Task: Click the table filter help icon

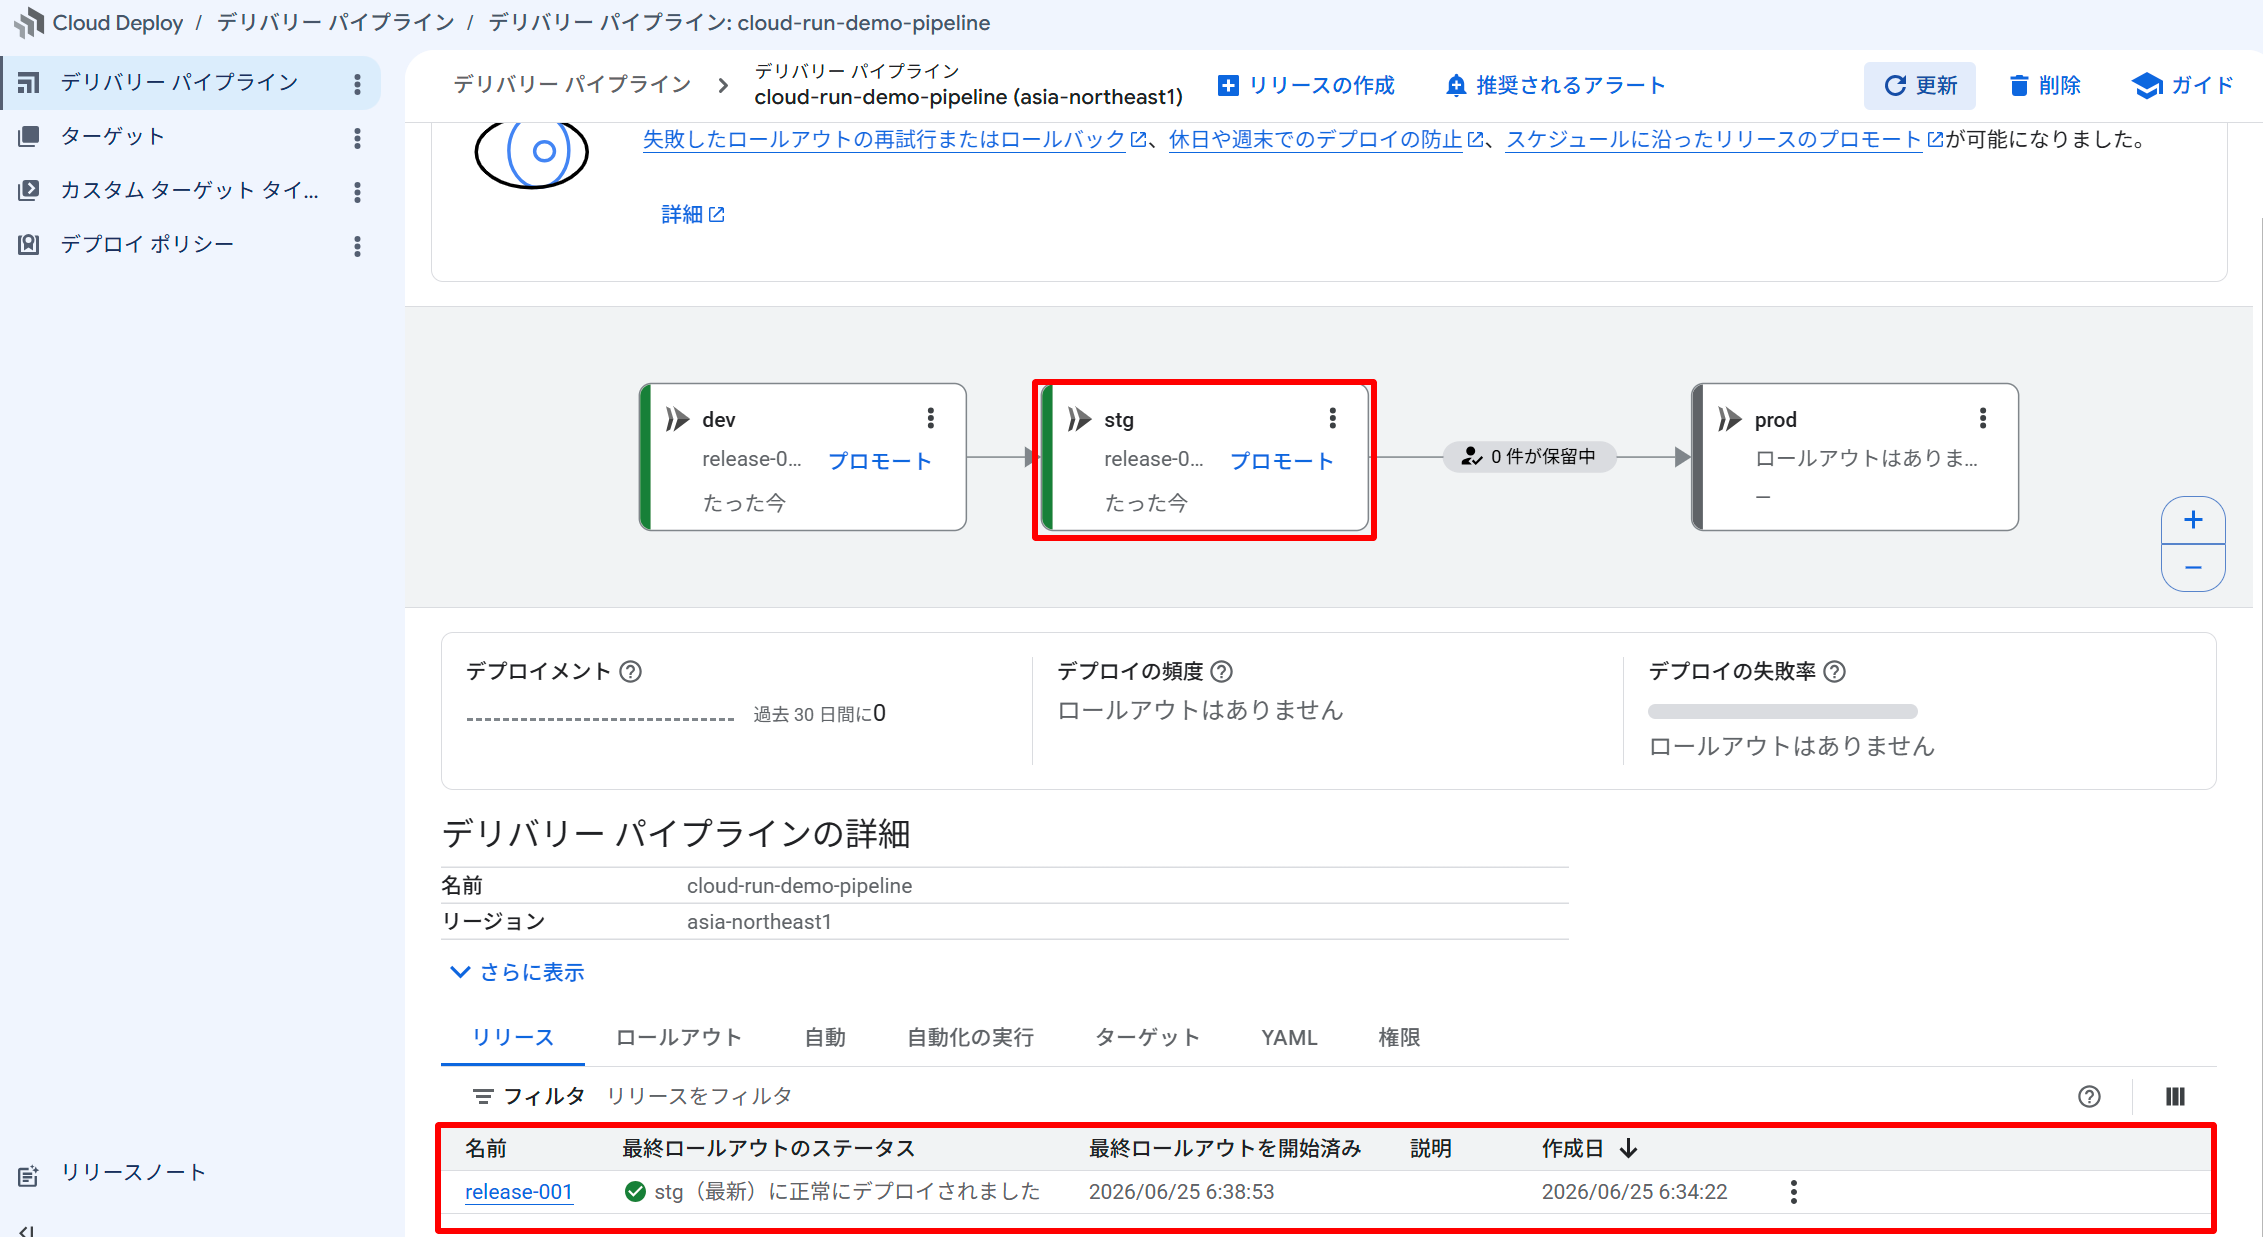Action: click(x=2089, y=1097)
